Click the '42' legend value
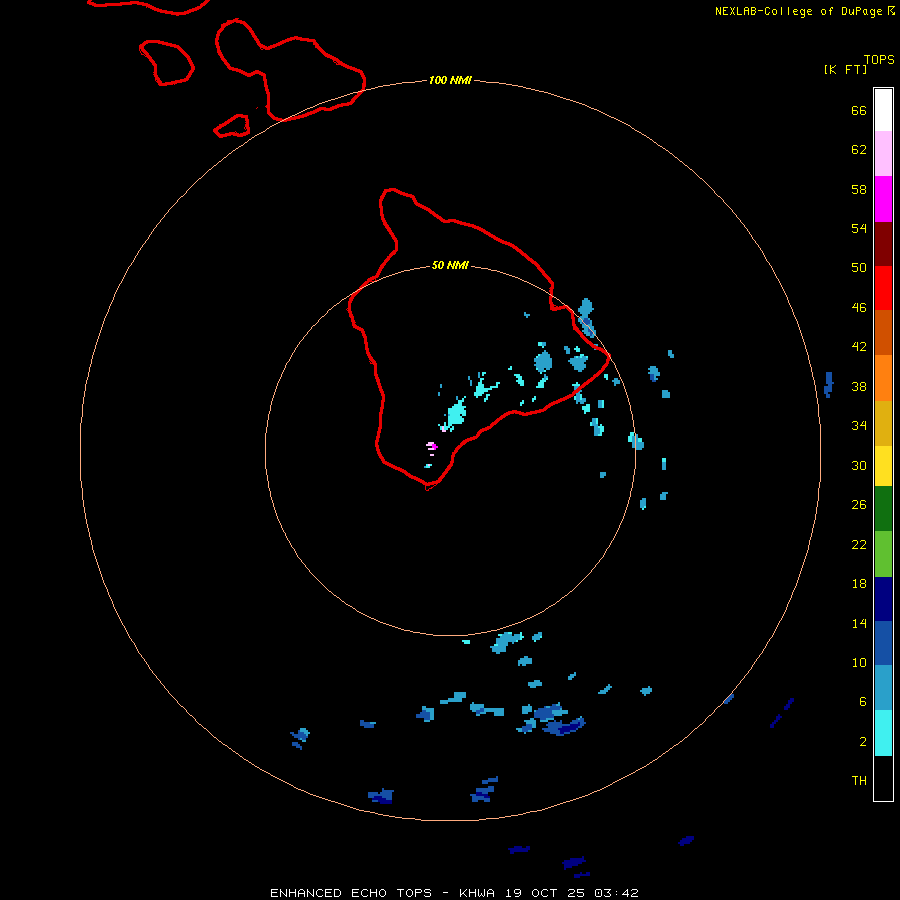 [x=859, y=346]
